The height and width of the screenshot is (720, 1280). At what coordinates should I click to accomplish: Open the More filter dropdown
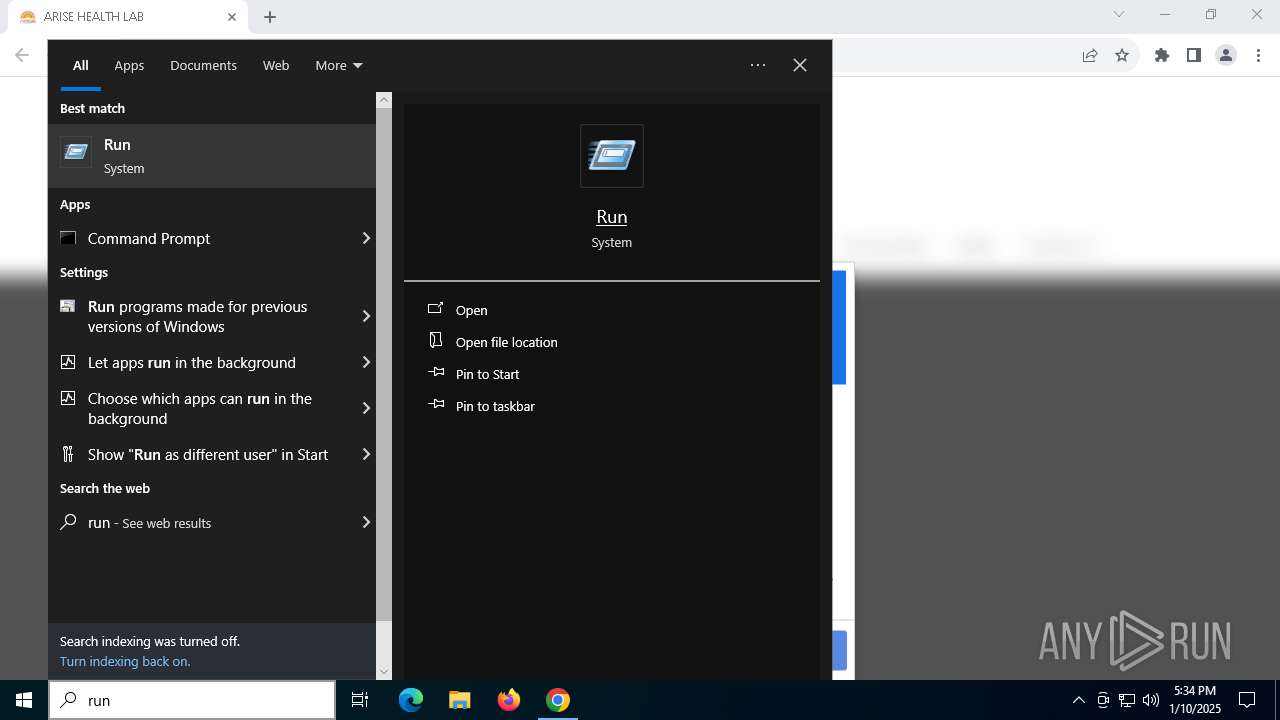pos(339,65)
